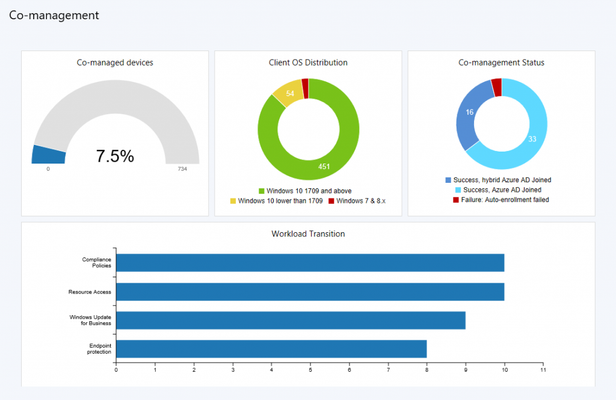Image resolution: width=616 pixels, height=400 pixels.
Task: Select the red slice in Co-management Status chart
Action: (497, 87)
